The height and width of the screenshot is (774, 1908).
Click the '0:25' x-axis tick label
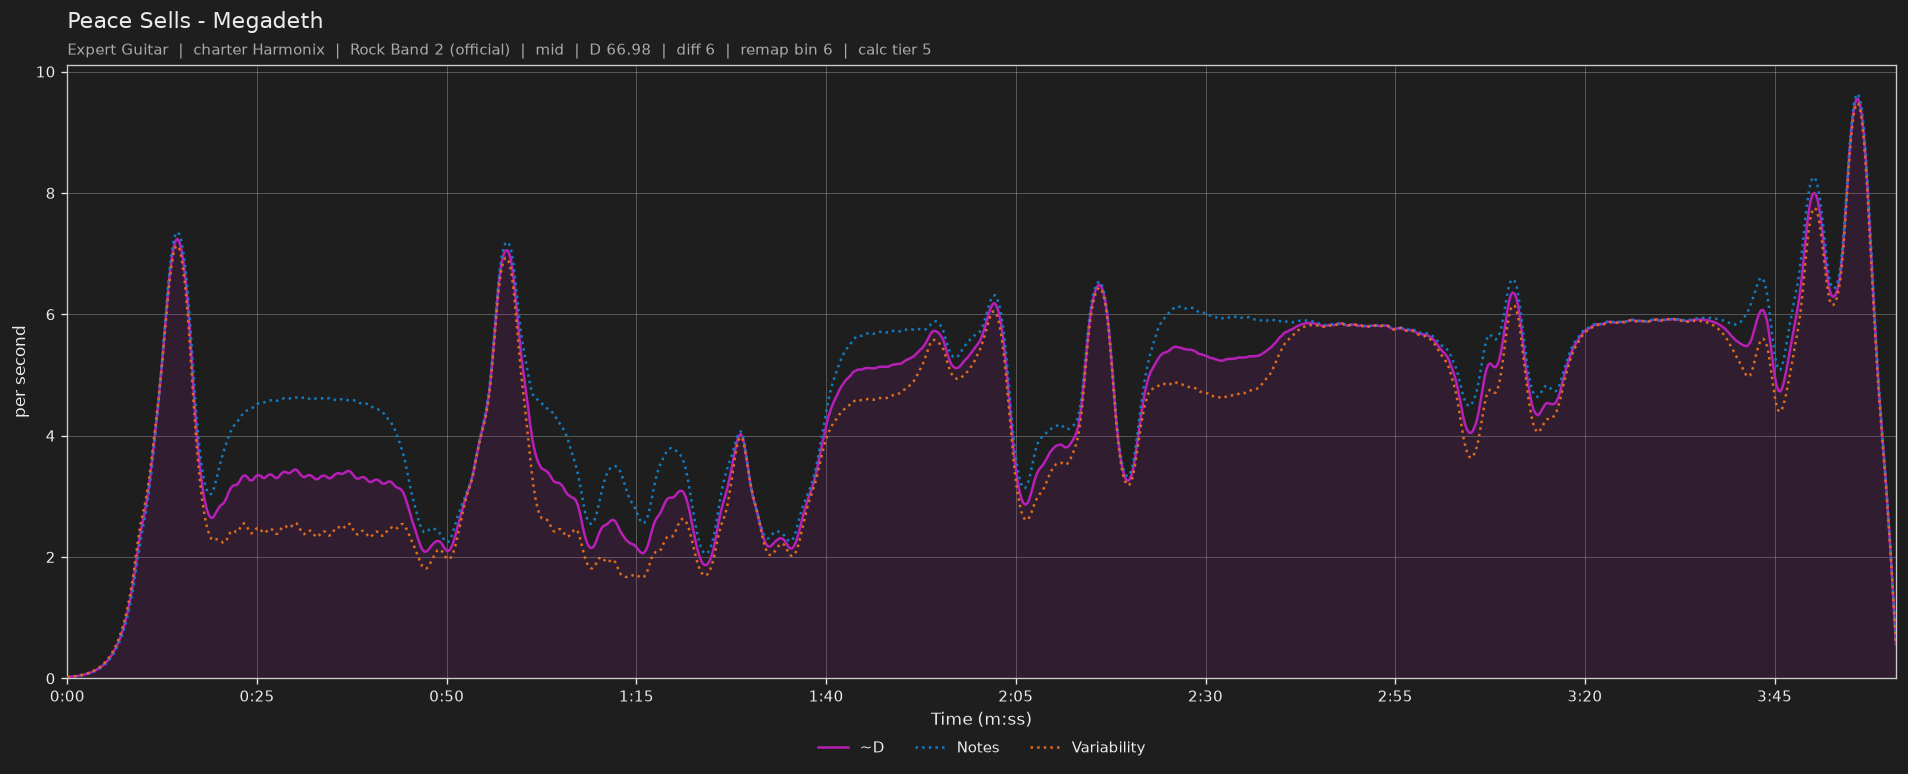(257, 697)
